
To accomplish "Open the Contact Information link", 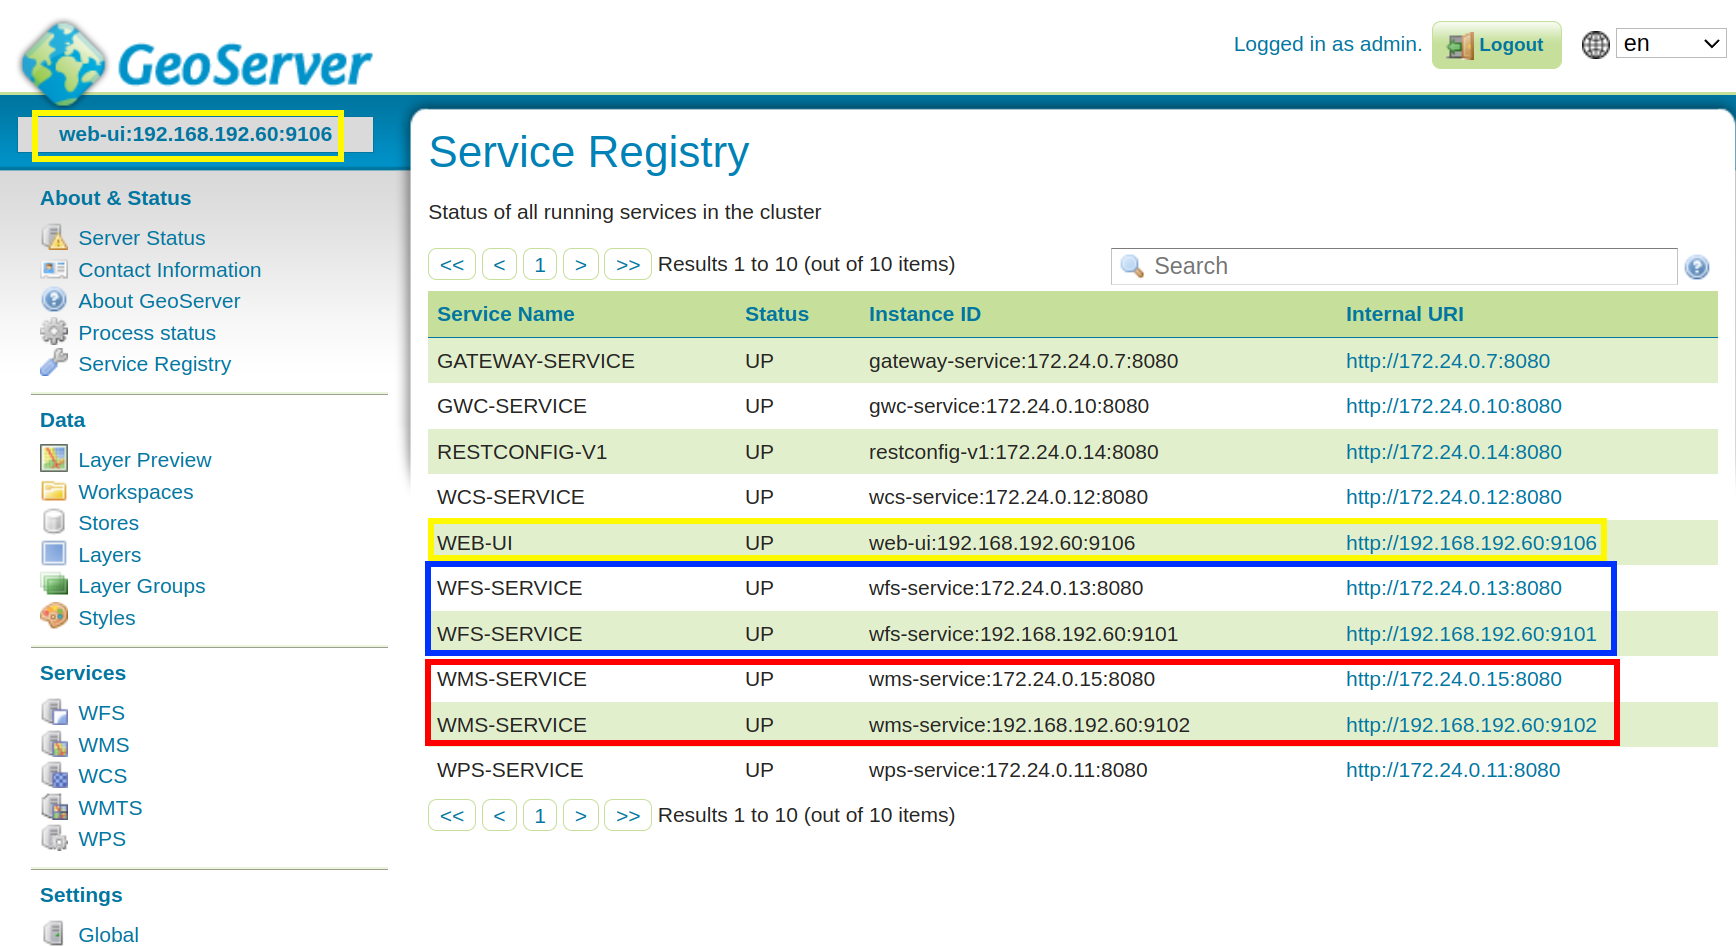I will click(x=170, y=270).
